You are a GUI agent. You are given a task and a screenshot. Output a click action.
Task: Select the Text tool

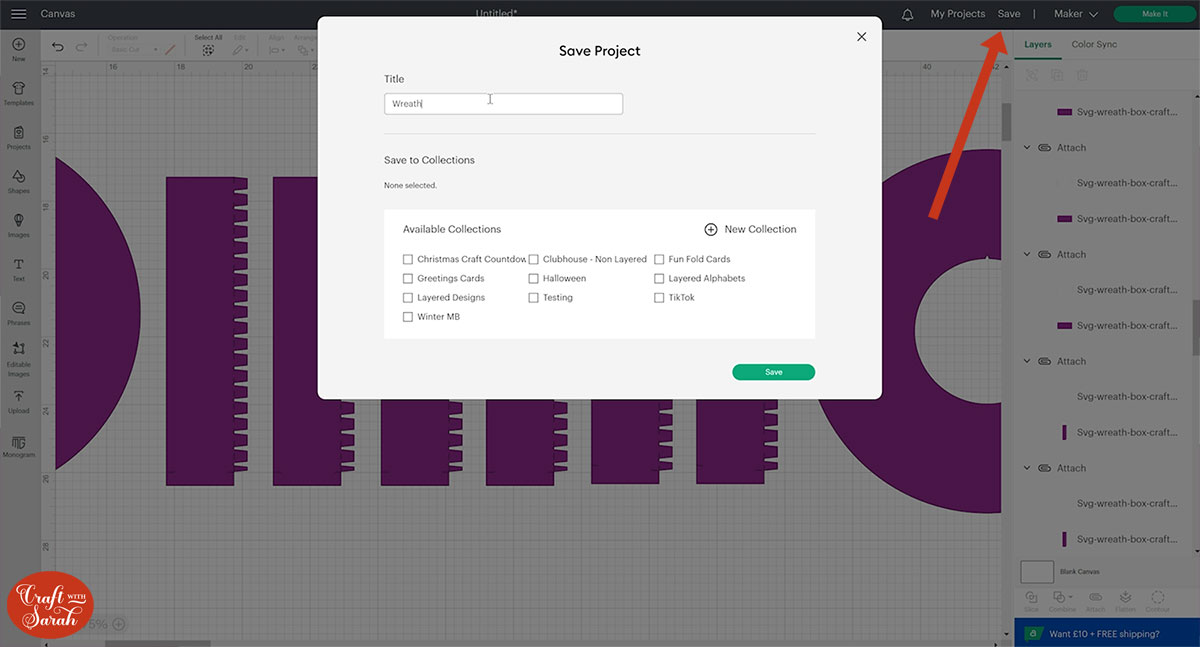[18, 268]
